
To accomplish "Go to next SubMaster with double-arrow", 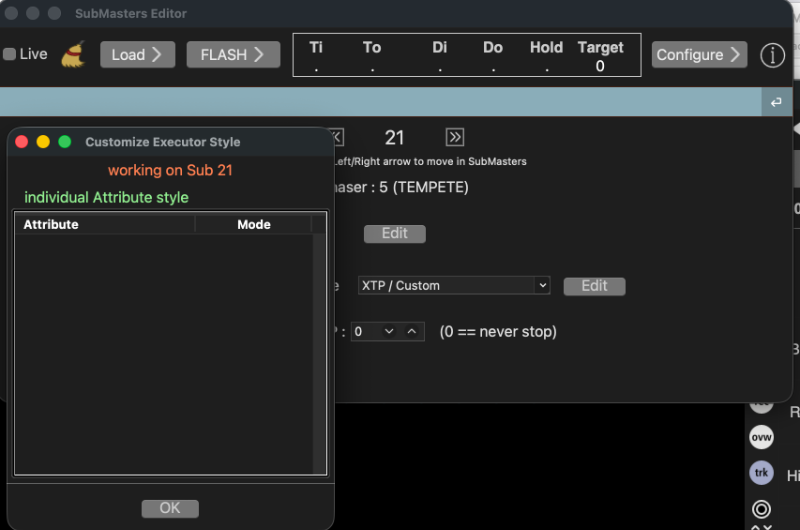I will (x=455, y=137).
